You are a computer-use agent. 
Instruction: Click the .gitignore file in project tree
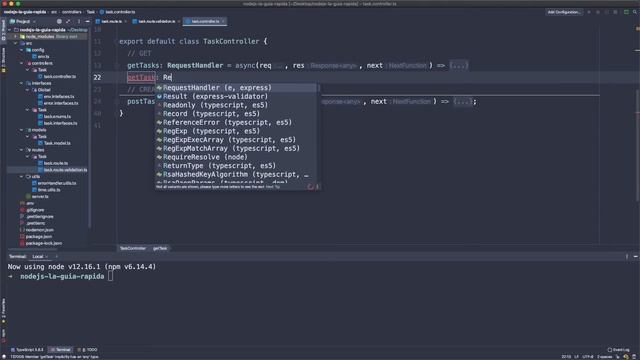tap(32, 210)
